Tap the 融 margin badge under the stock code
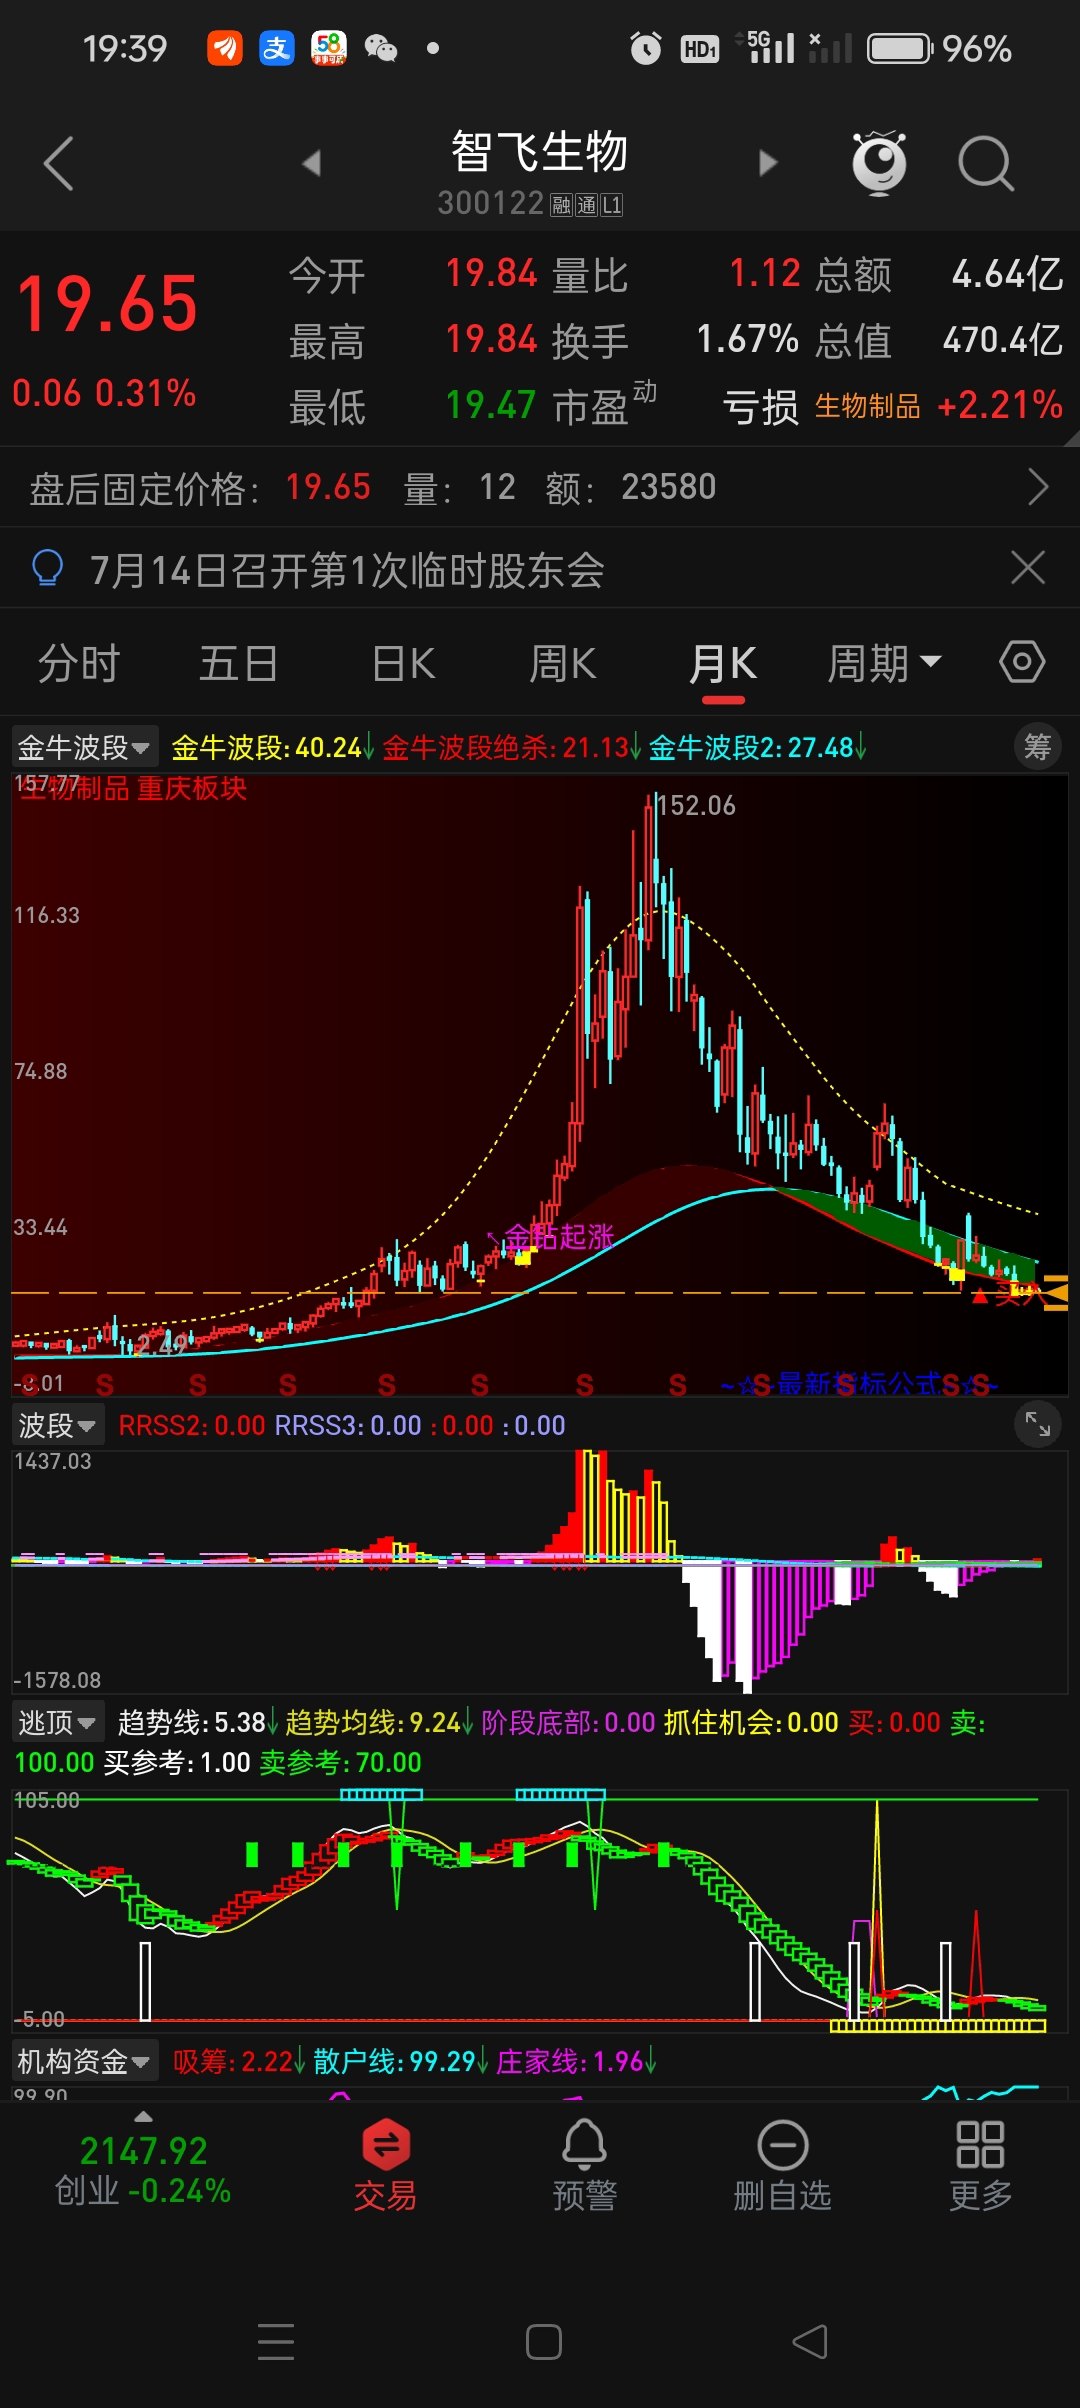The width and height of the screenshot is (1080, 2408). [x=561, y=206]
